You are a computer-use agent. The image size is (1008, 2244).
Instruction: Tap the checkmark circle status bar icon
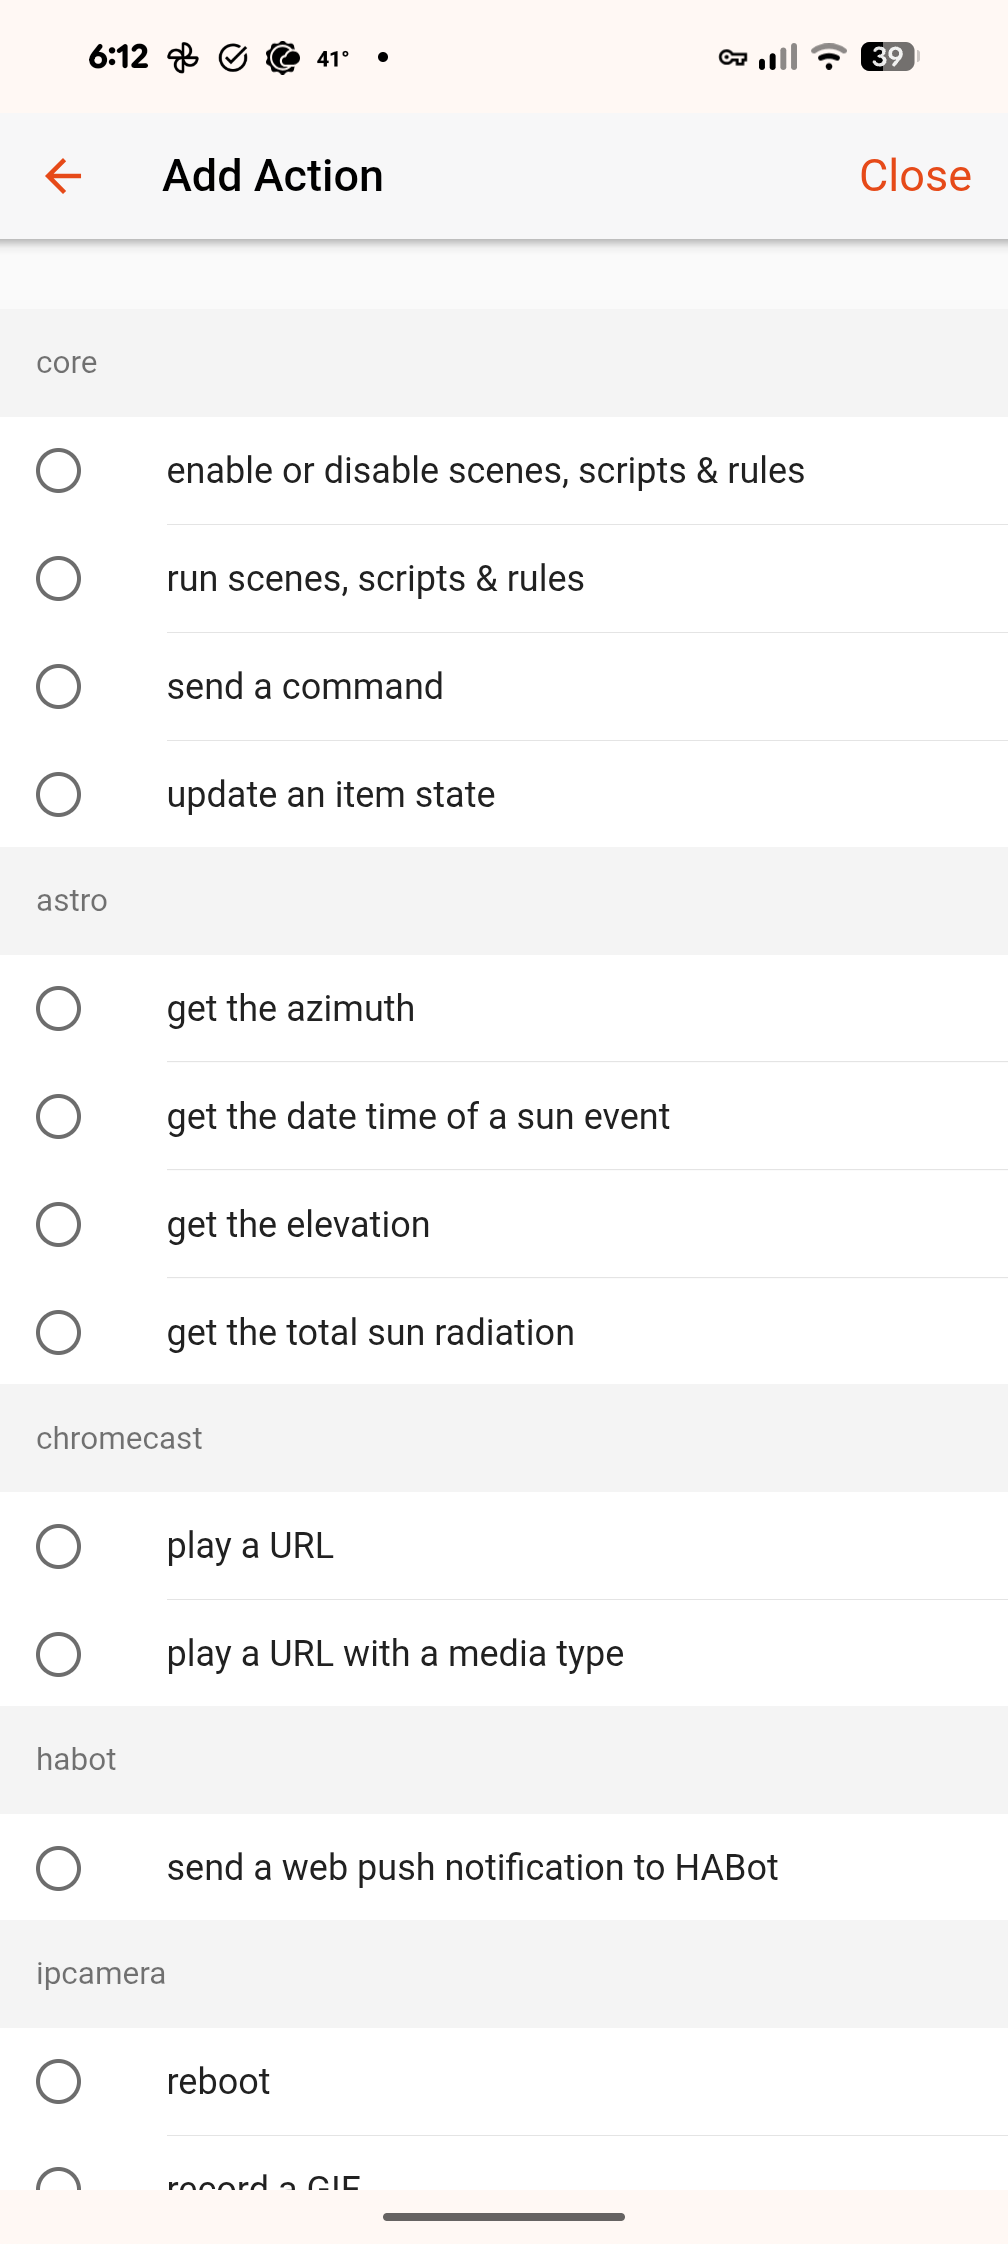click(233, 58)
